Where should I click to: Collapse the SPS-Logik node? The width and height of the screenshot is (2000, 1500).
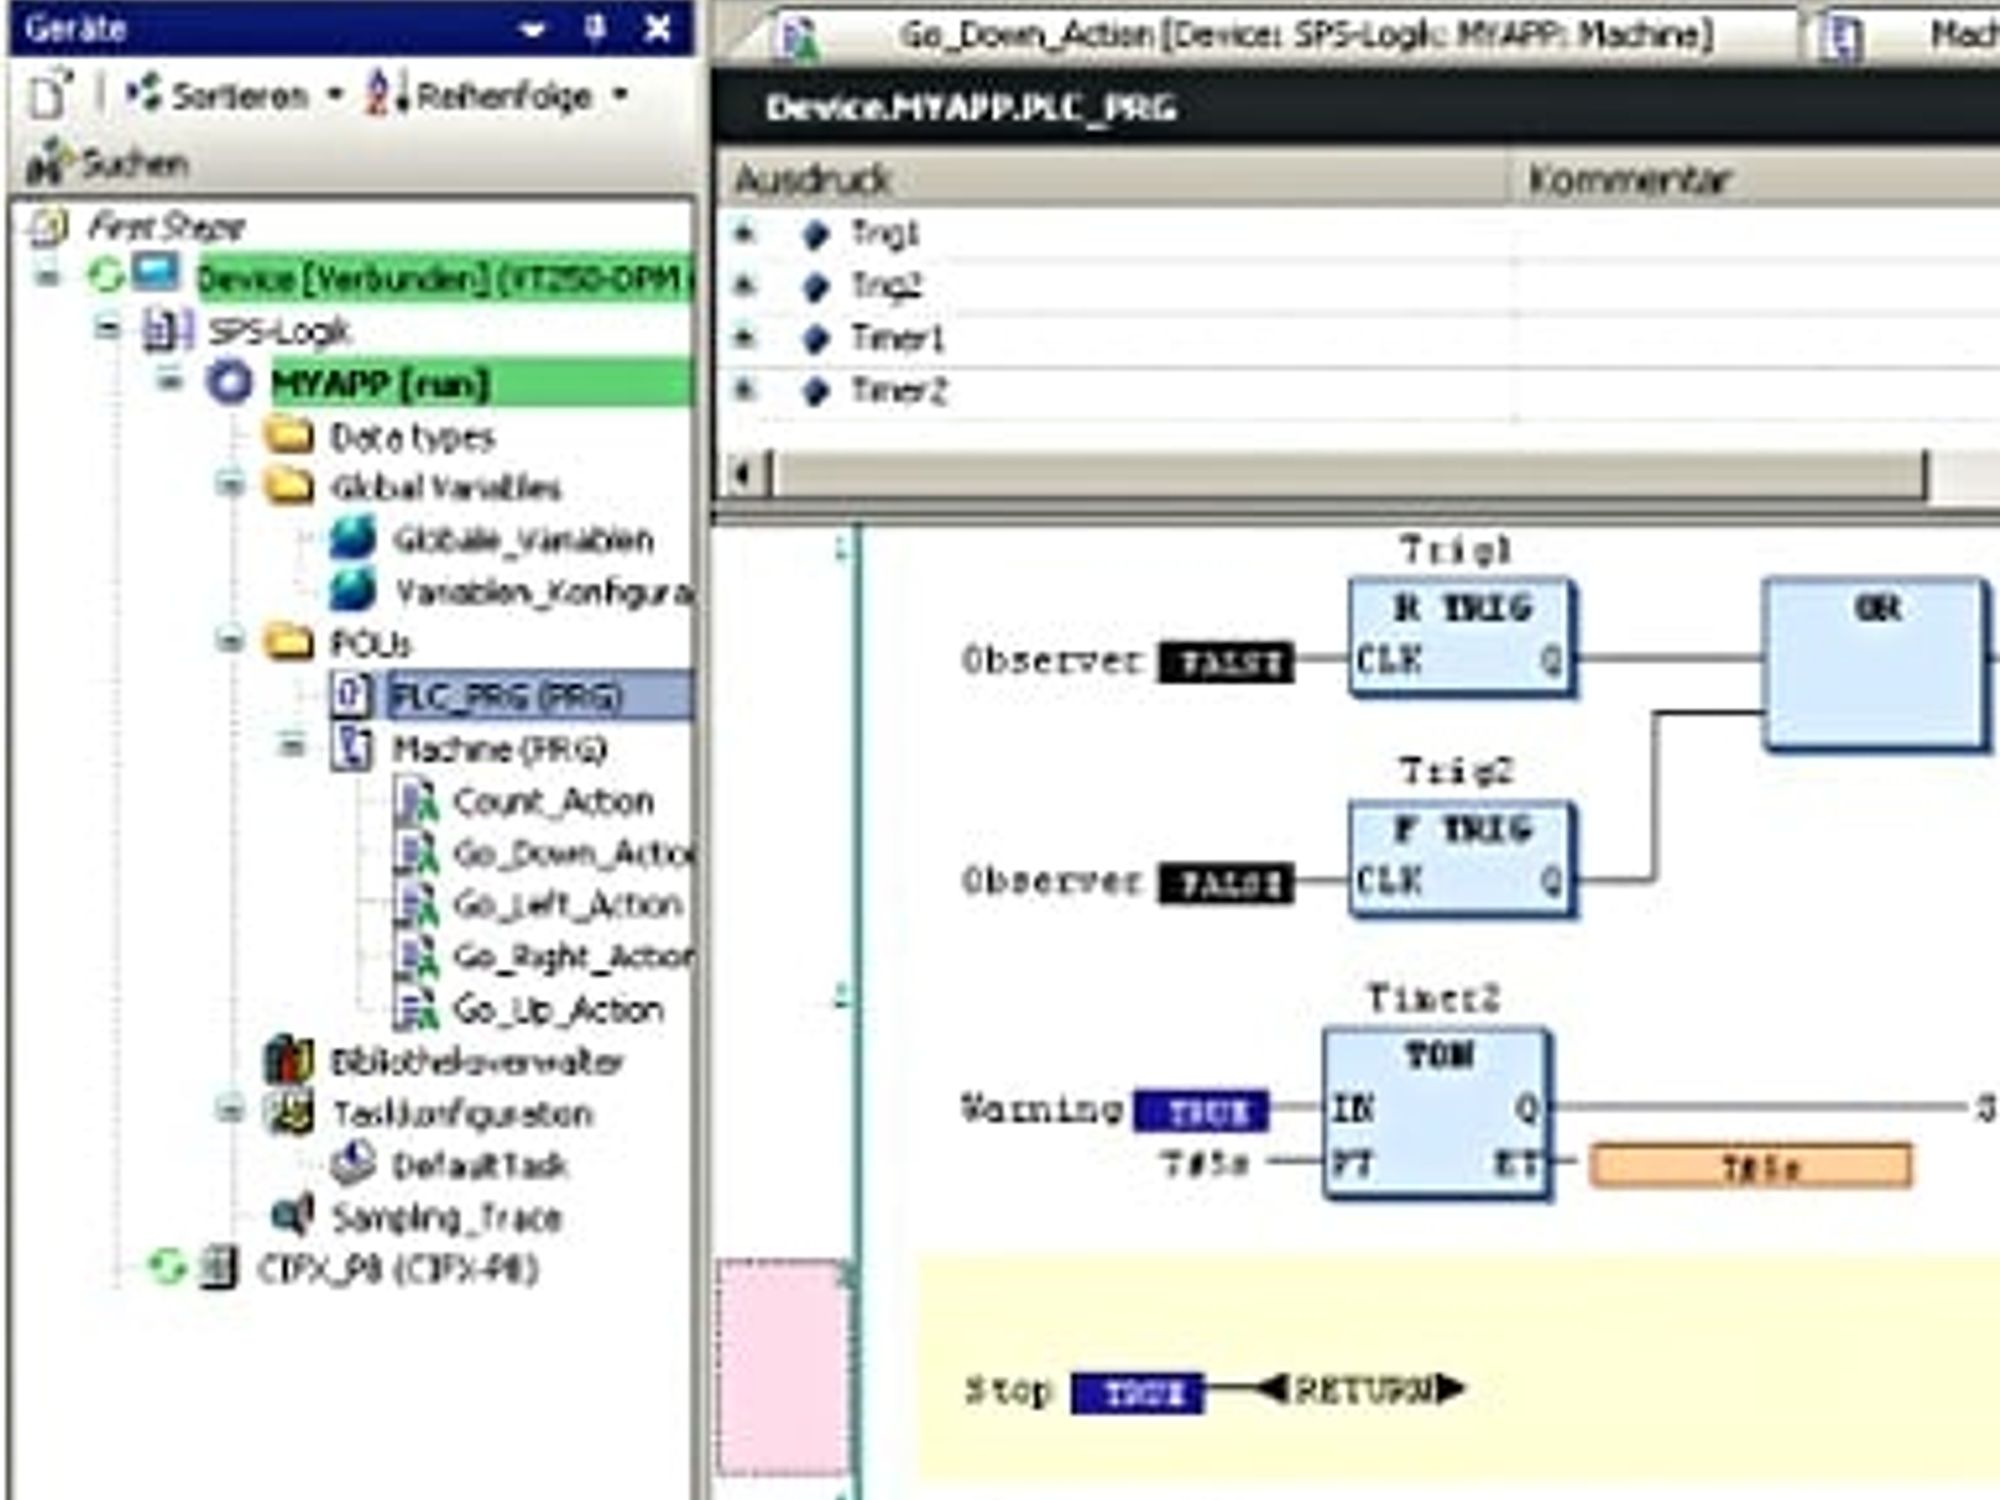coord(107,329)
